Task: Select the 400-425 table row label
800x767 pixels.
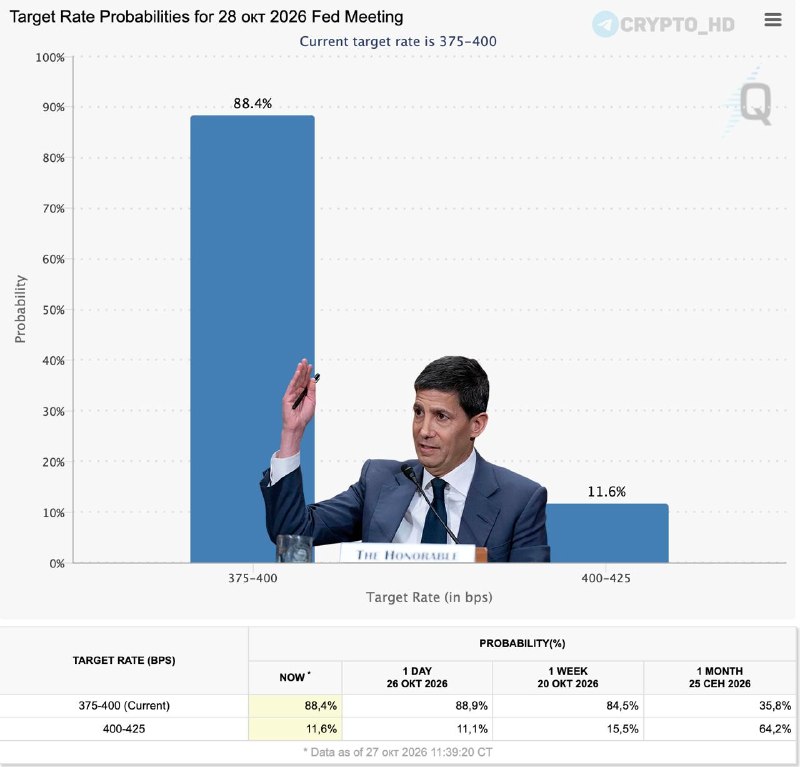Action: [124, 729]
